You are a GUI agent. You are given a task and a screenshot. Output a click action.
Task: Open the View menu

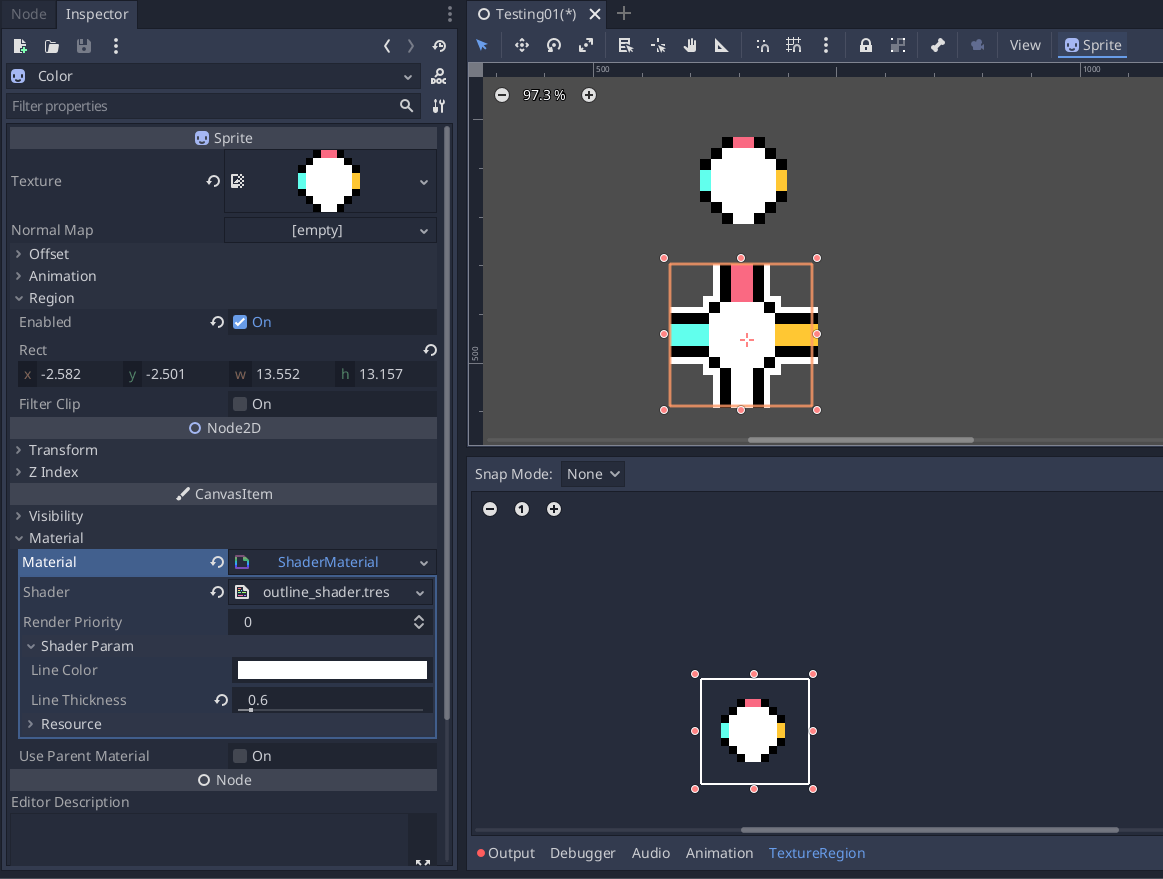1025,44
